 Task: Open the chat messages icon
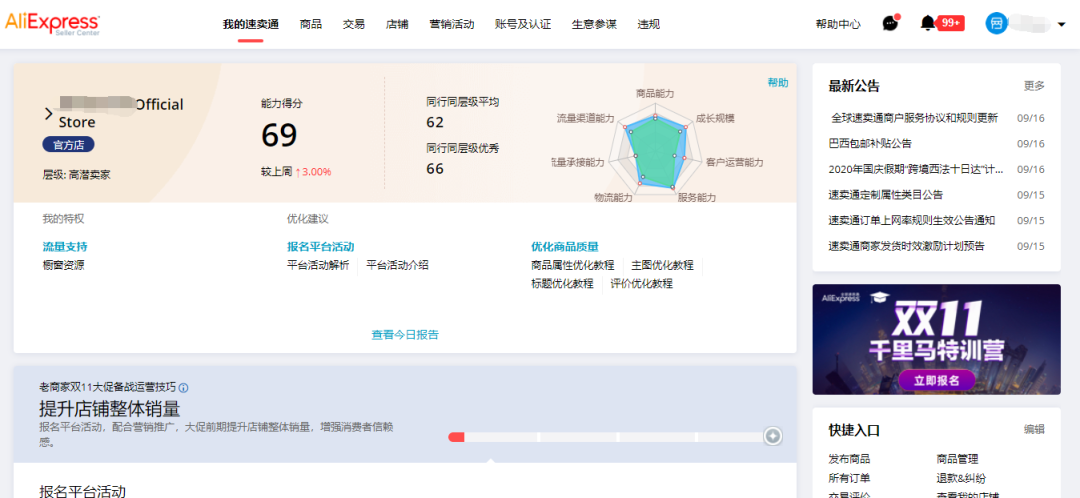tap(891, 23)
